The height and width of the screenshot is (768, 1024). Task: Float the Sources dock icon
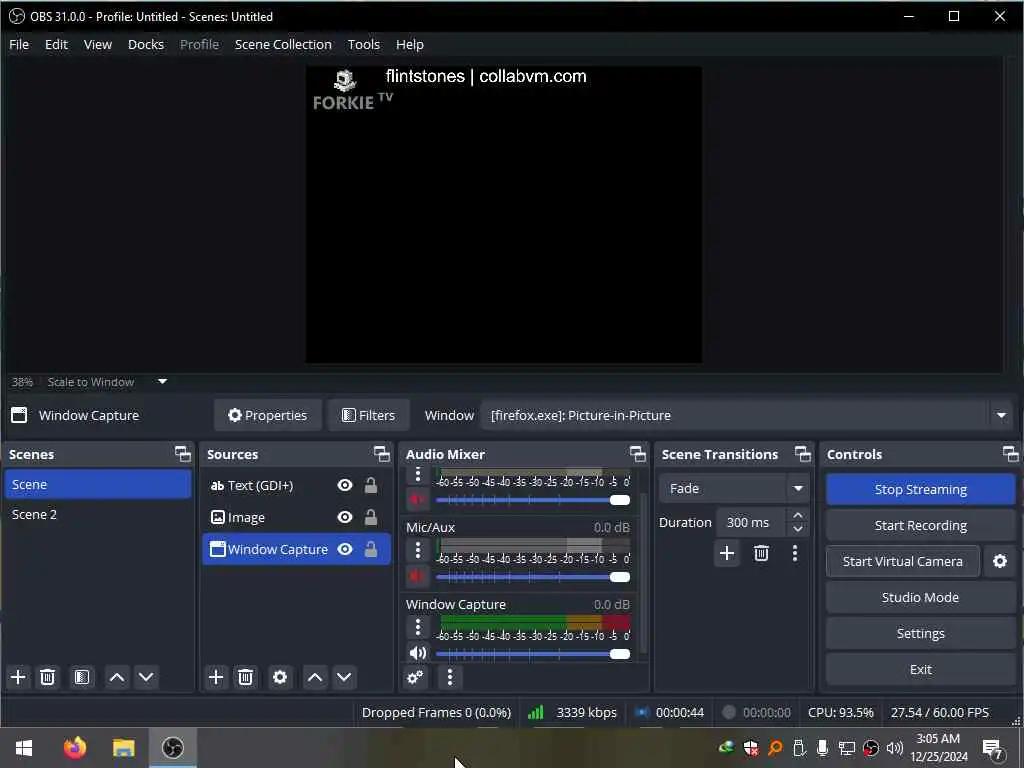click(x=381, y=454)
